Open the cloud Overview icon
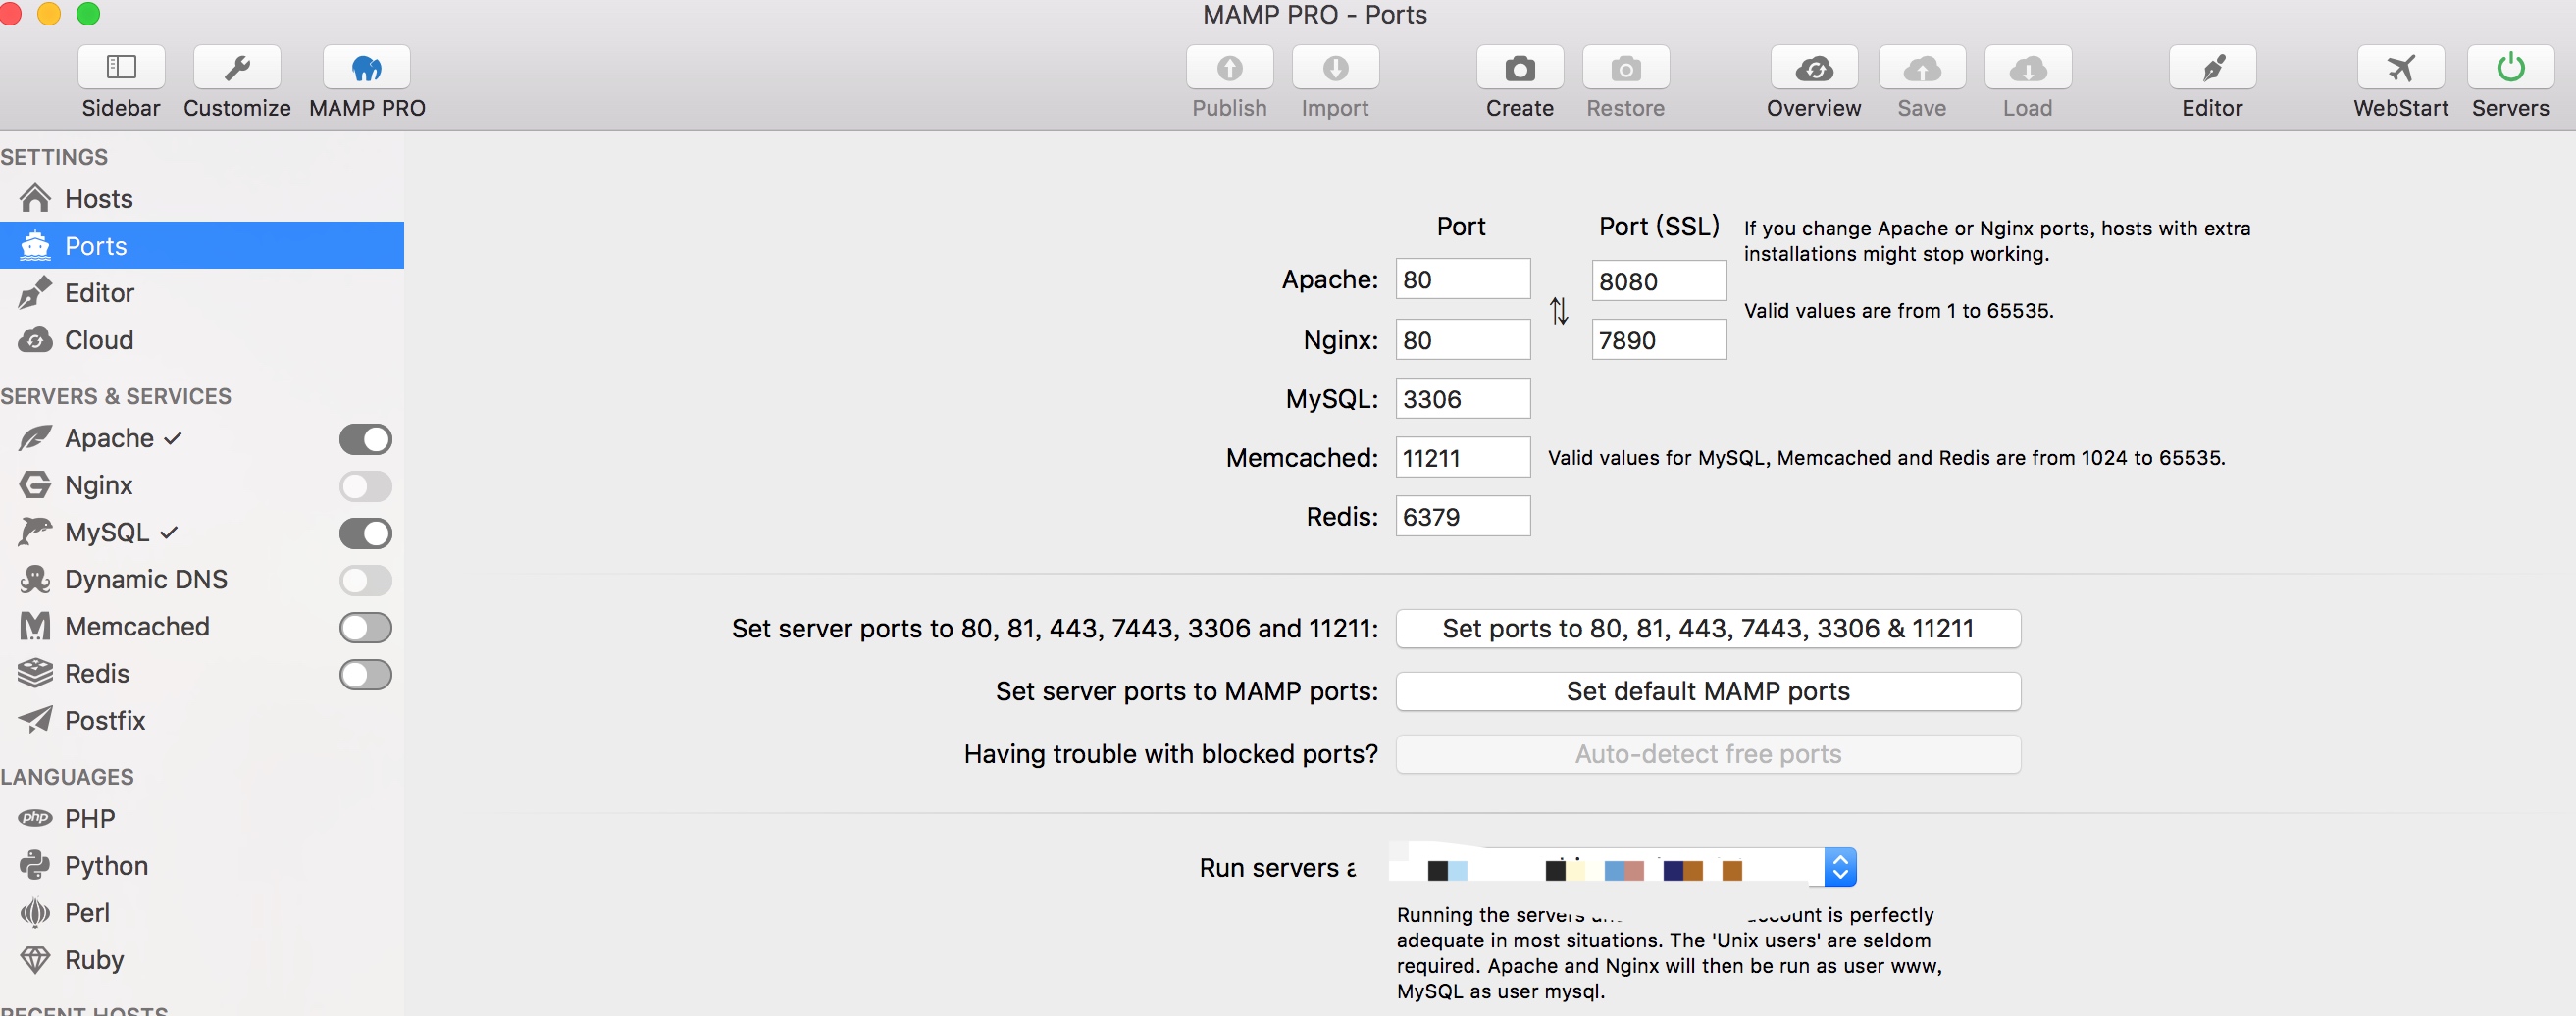The width and height of the screenshot is (2576, 1016). click(1814, 67)
